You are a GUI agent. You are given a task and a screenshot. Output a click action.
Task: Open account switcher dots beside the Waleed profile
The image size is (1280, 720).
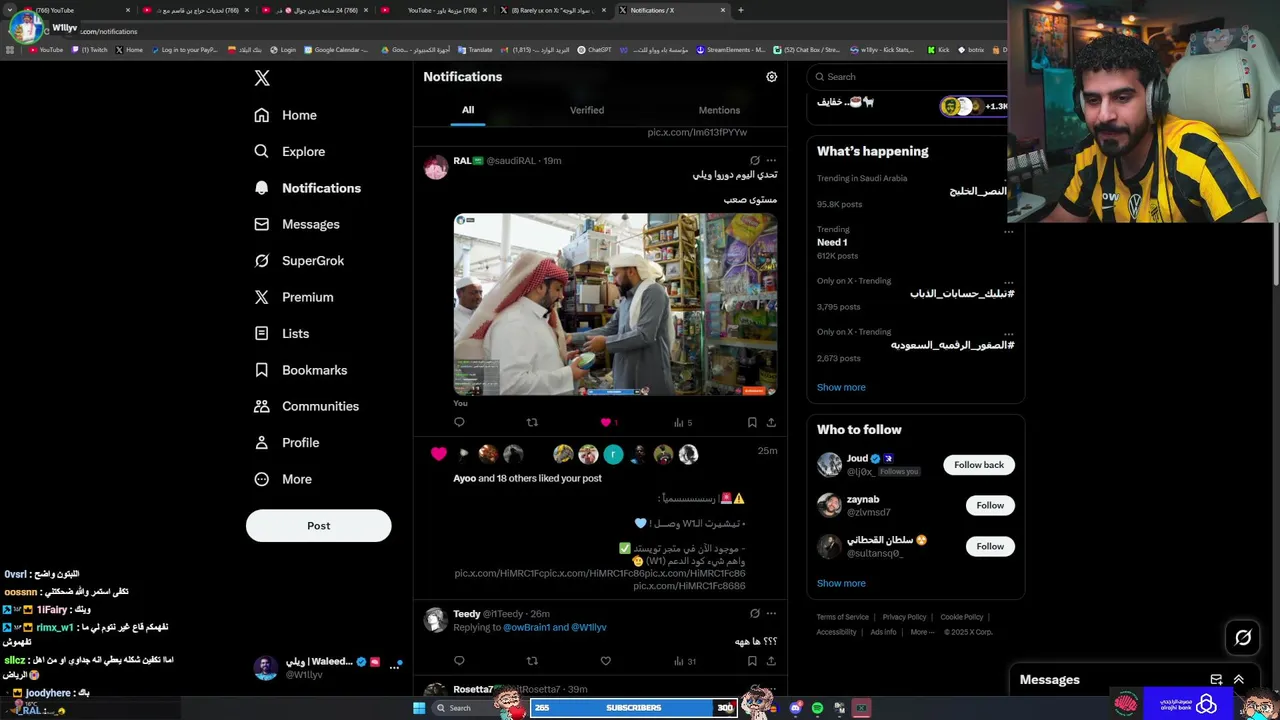point(394,667)
